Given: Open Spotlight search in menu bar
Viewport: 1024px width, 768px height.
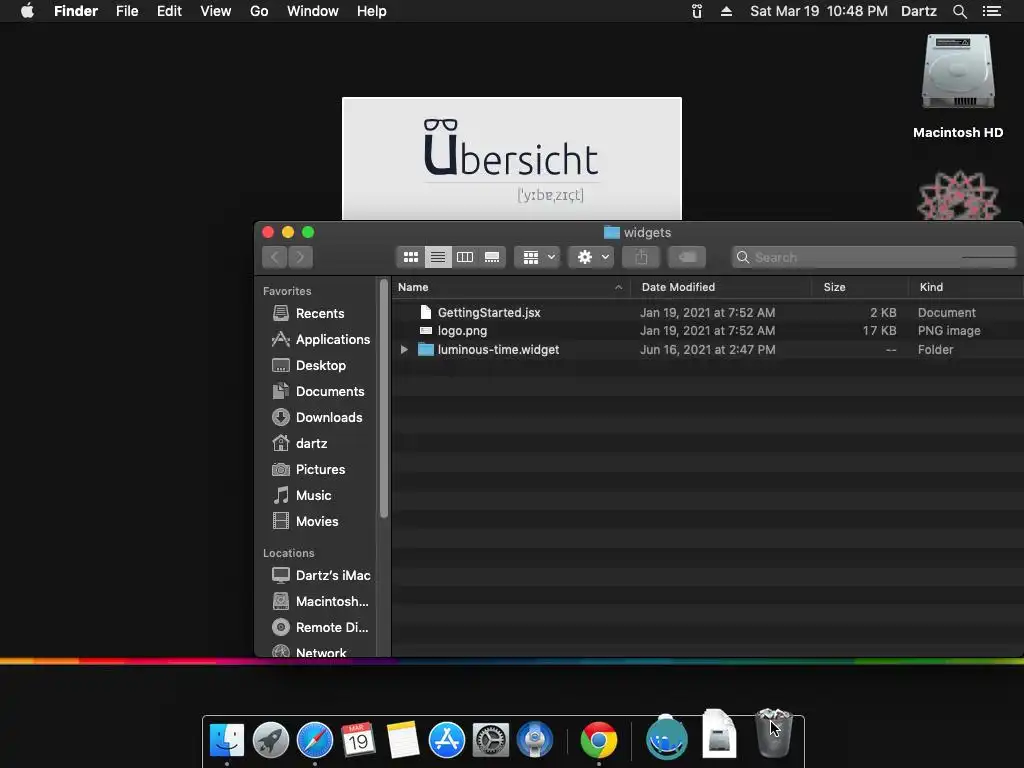Looking at the screenshot, I should [960, 11].
